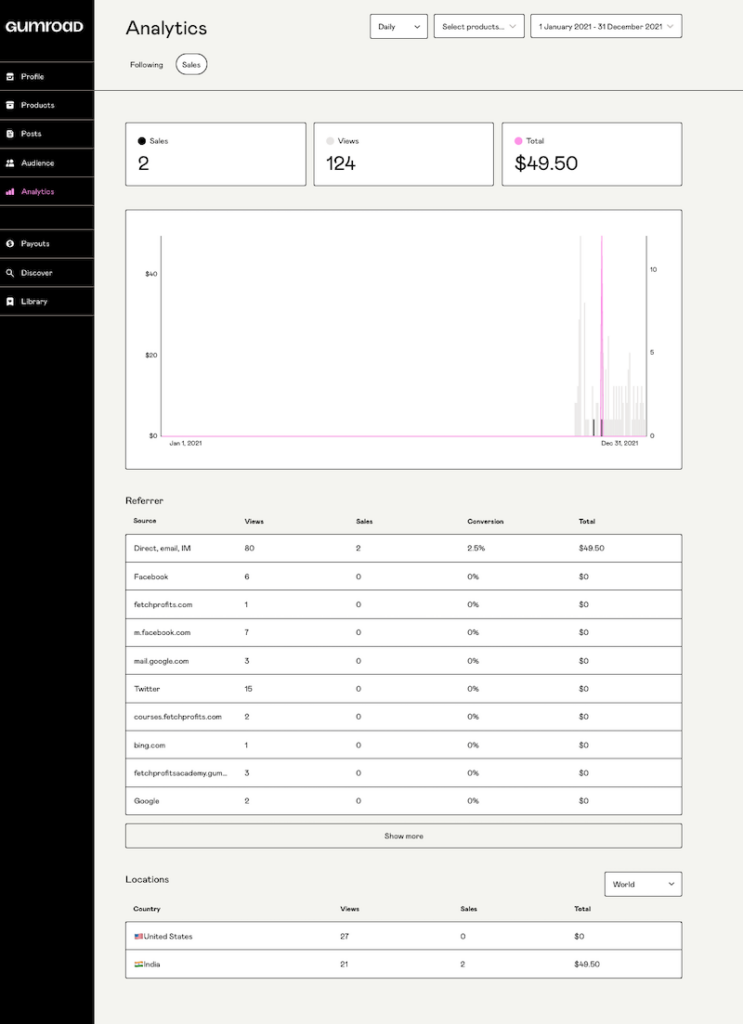The image size is (743, 1024).
Task: Click the Source column header
Action: pos(144,521)
